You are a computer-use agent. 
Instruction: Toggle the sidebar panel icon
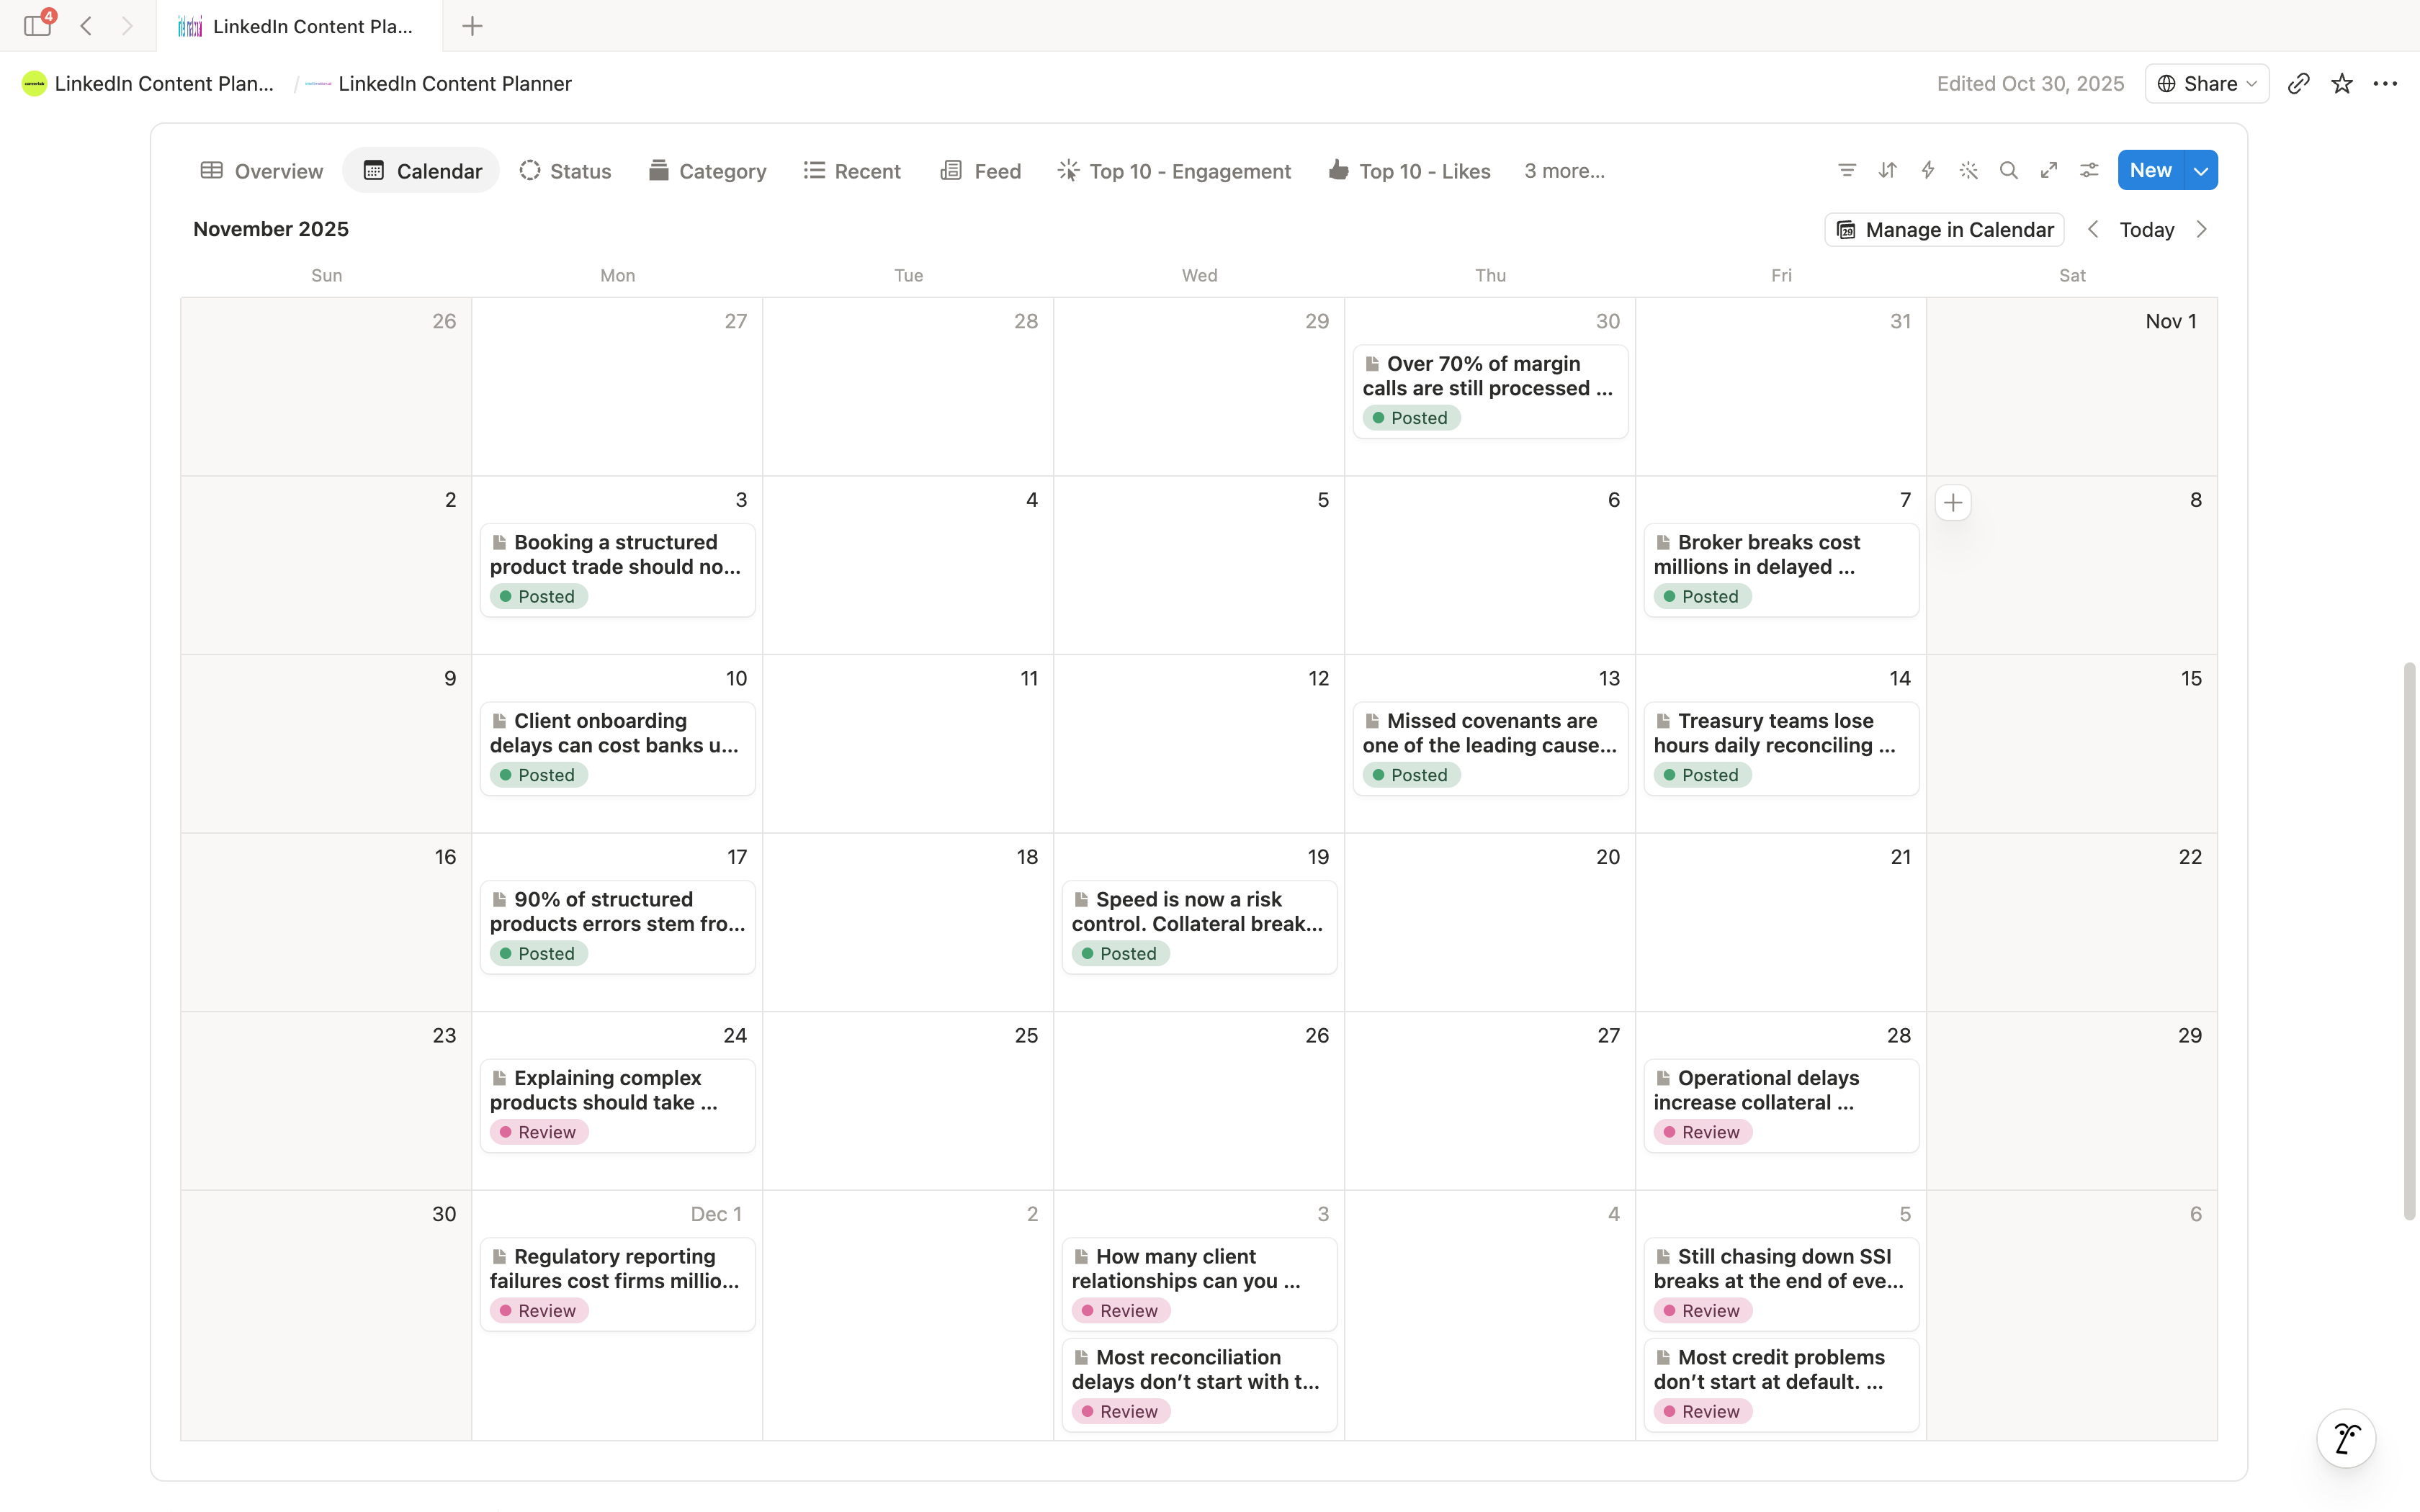pos(37,26)
